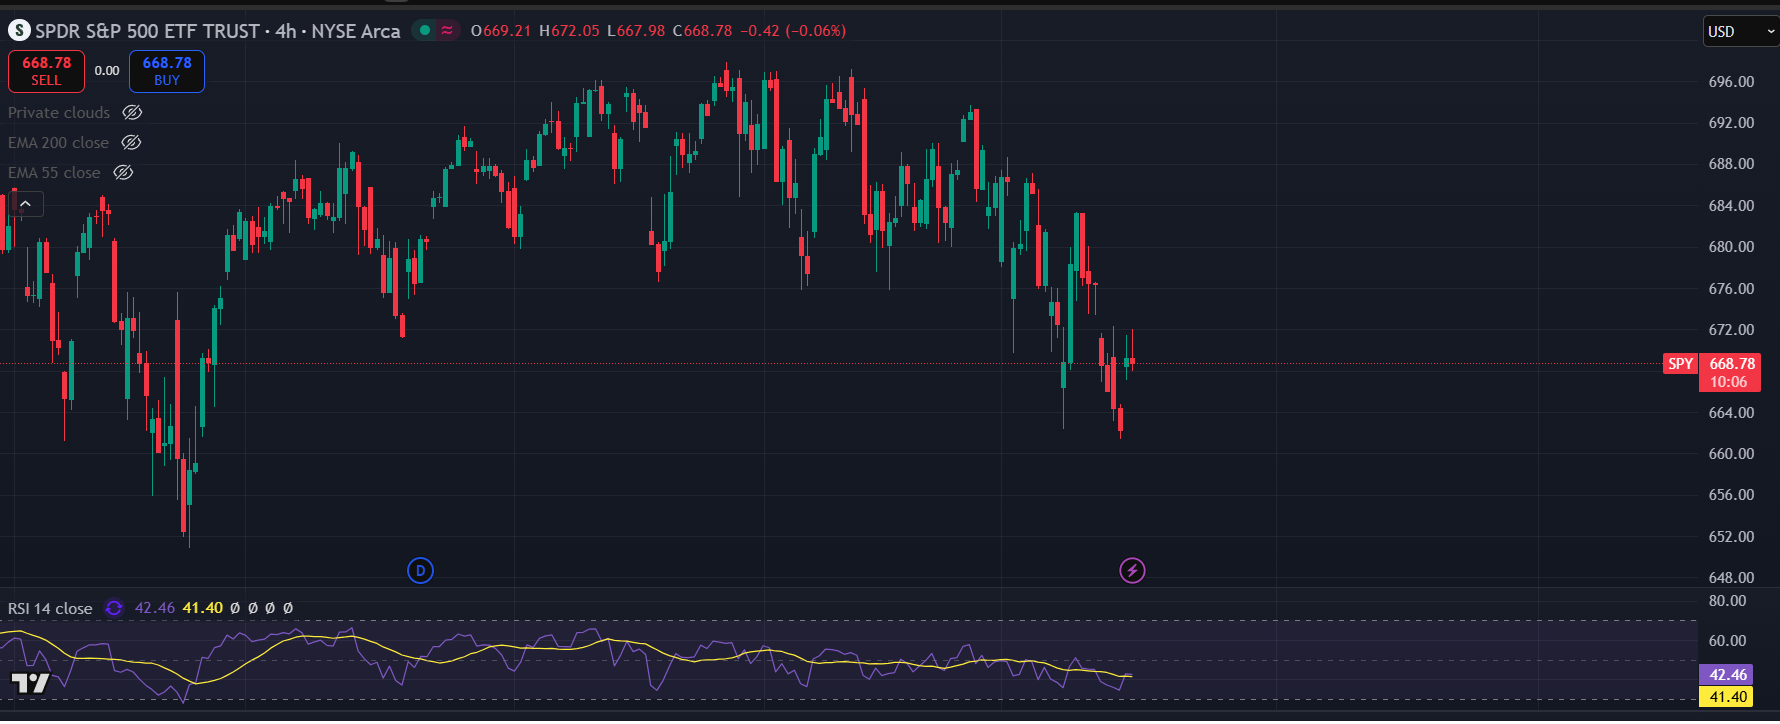The image size is (1780, 724).
Task: Toggle visibility of EMA 200 close
Action: [x=131, y=143]
